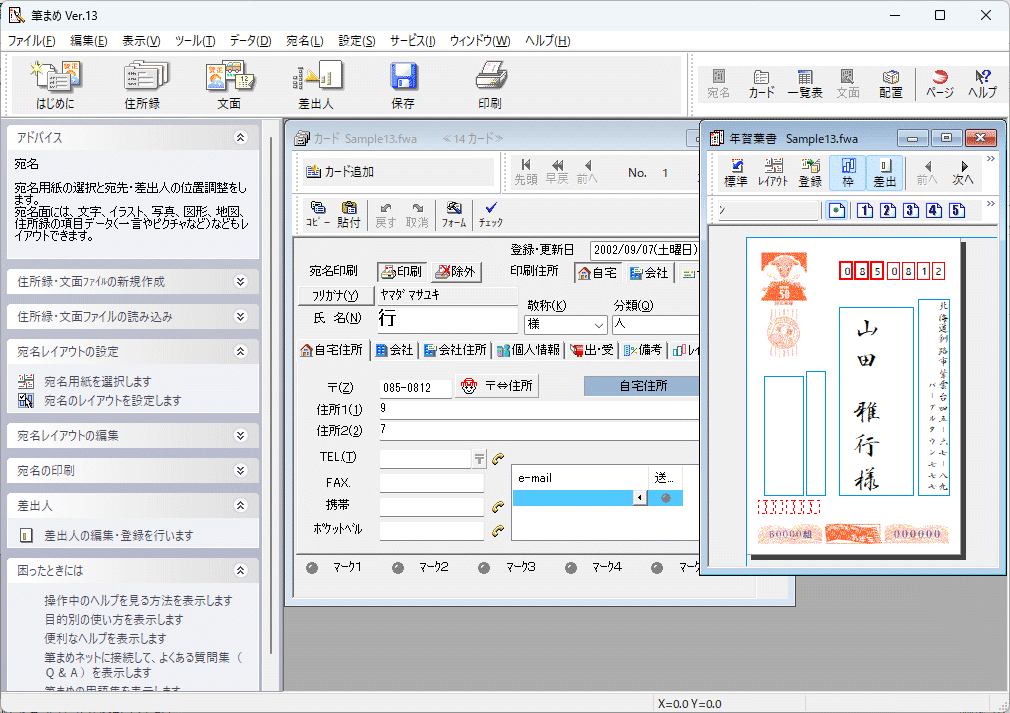Click the >> chevron on 年賀葉書 toolbar
This screenshot has width=1010, height=713.
tap(988, 157)
